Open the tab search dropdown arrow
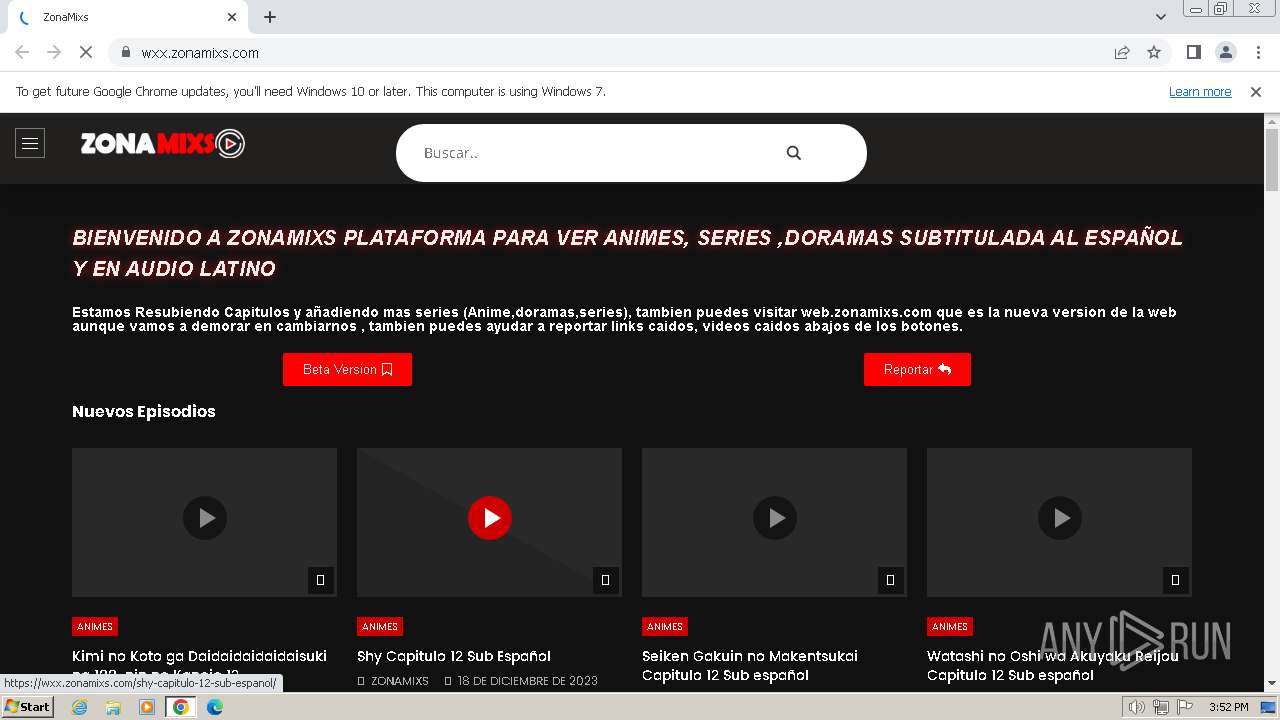The image size is (1280, 720). 1160,17
